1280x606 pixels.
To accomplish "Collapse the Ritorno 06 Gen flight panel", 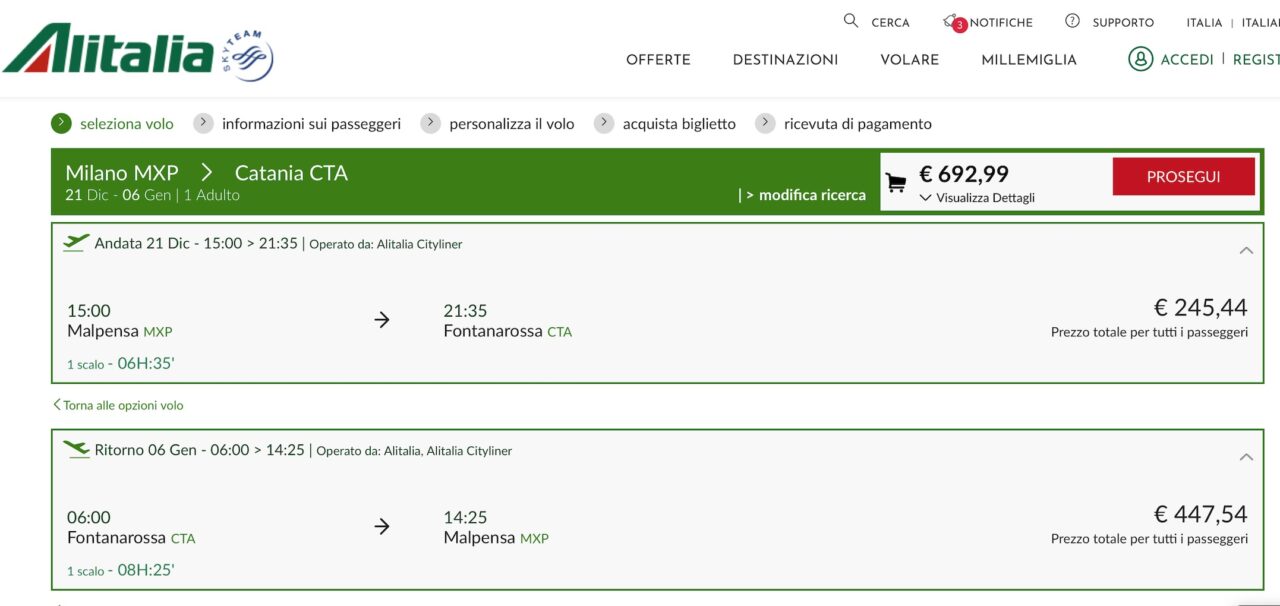I will tap(1246, 457).
